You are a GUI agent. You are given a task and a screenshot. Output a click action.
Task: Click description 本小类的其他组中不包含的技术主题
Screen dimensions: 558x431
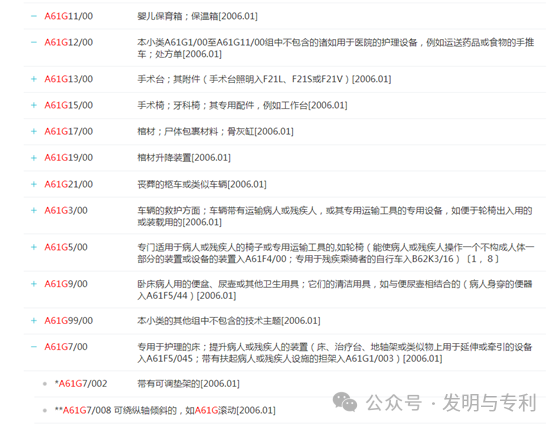point(229,321)
